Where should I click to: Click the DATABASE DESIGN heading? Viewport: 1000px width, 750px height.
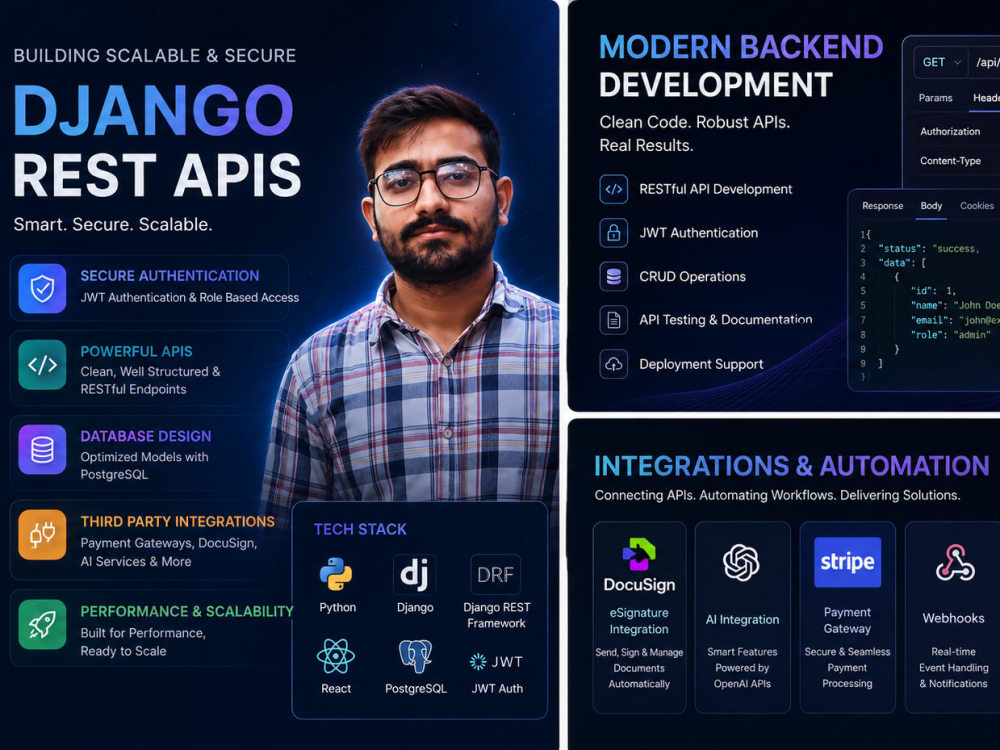145,436
